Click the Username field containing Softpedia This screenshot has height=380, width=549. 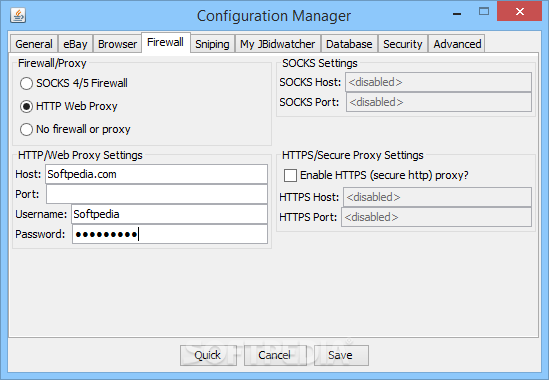pyautogui.click(x=169, y=214)
